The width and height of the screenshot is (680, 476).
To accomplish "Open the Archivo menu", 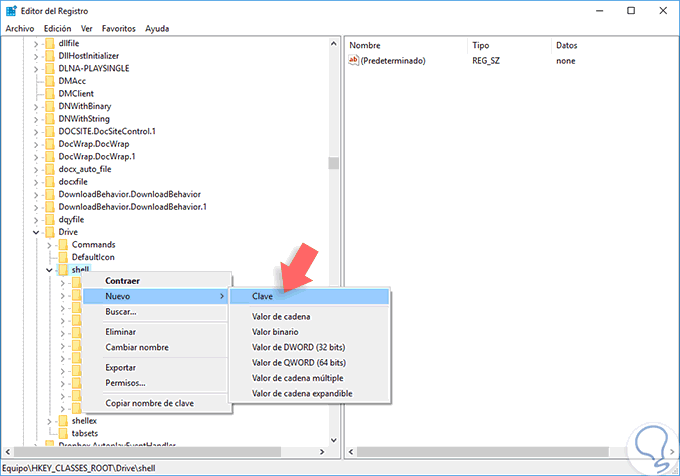I will coord(20,29).
